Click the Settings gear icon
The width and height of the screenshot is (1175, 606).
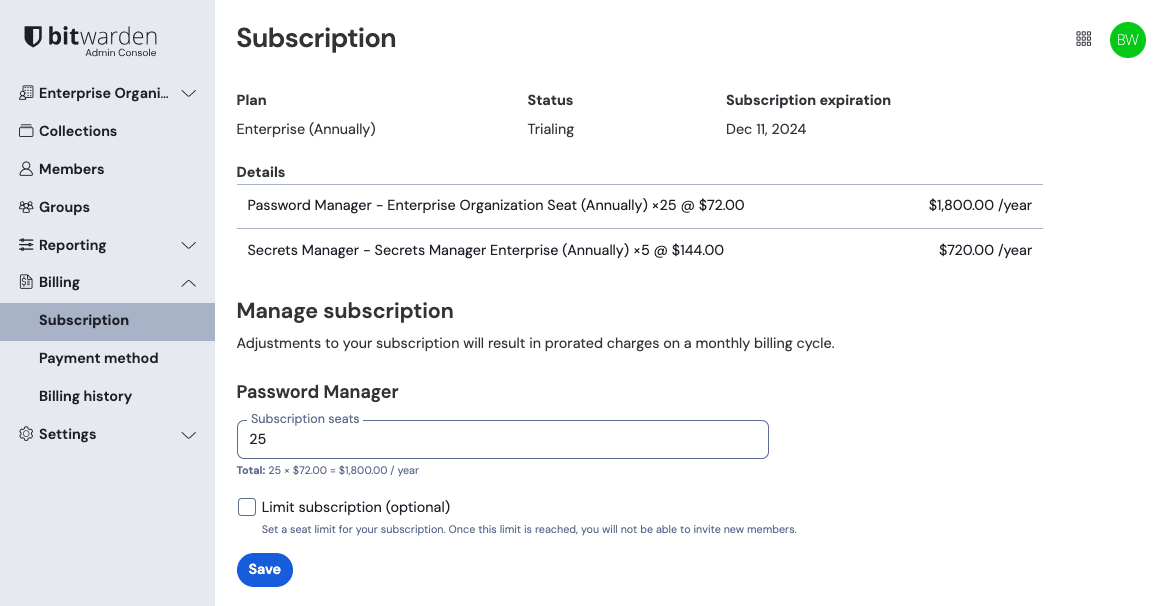pos(26,434)
